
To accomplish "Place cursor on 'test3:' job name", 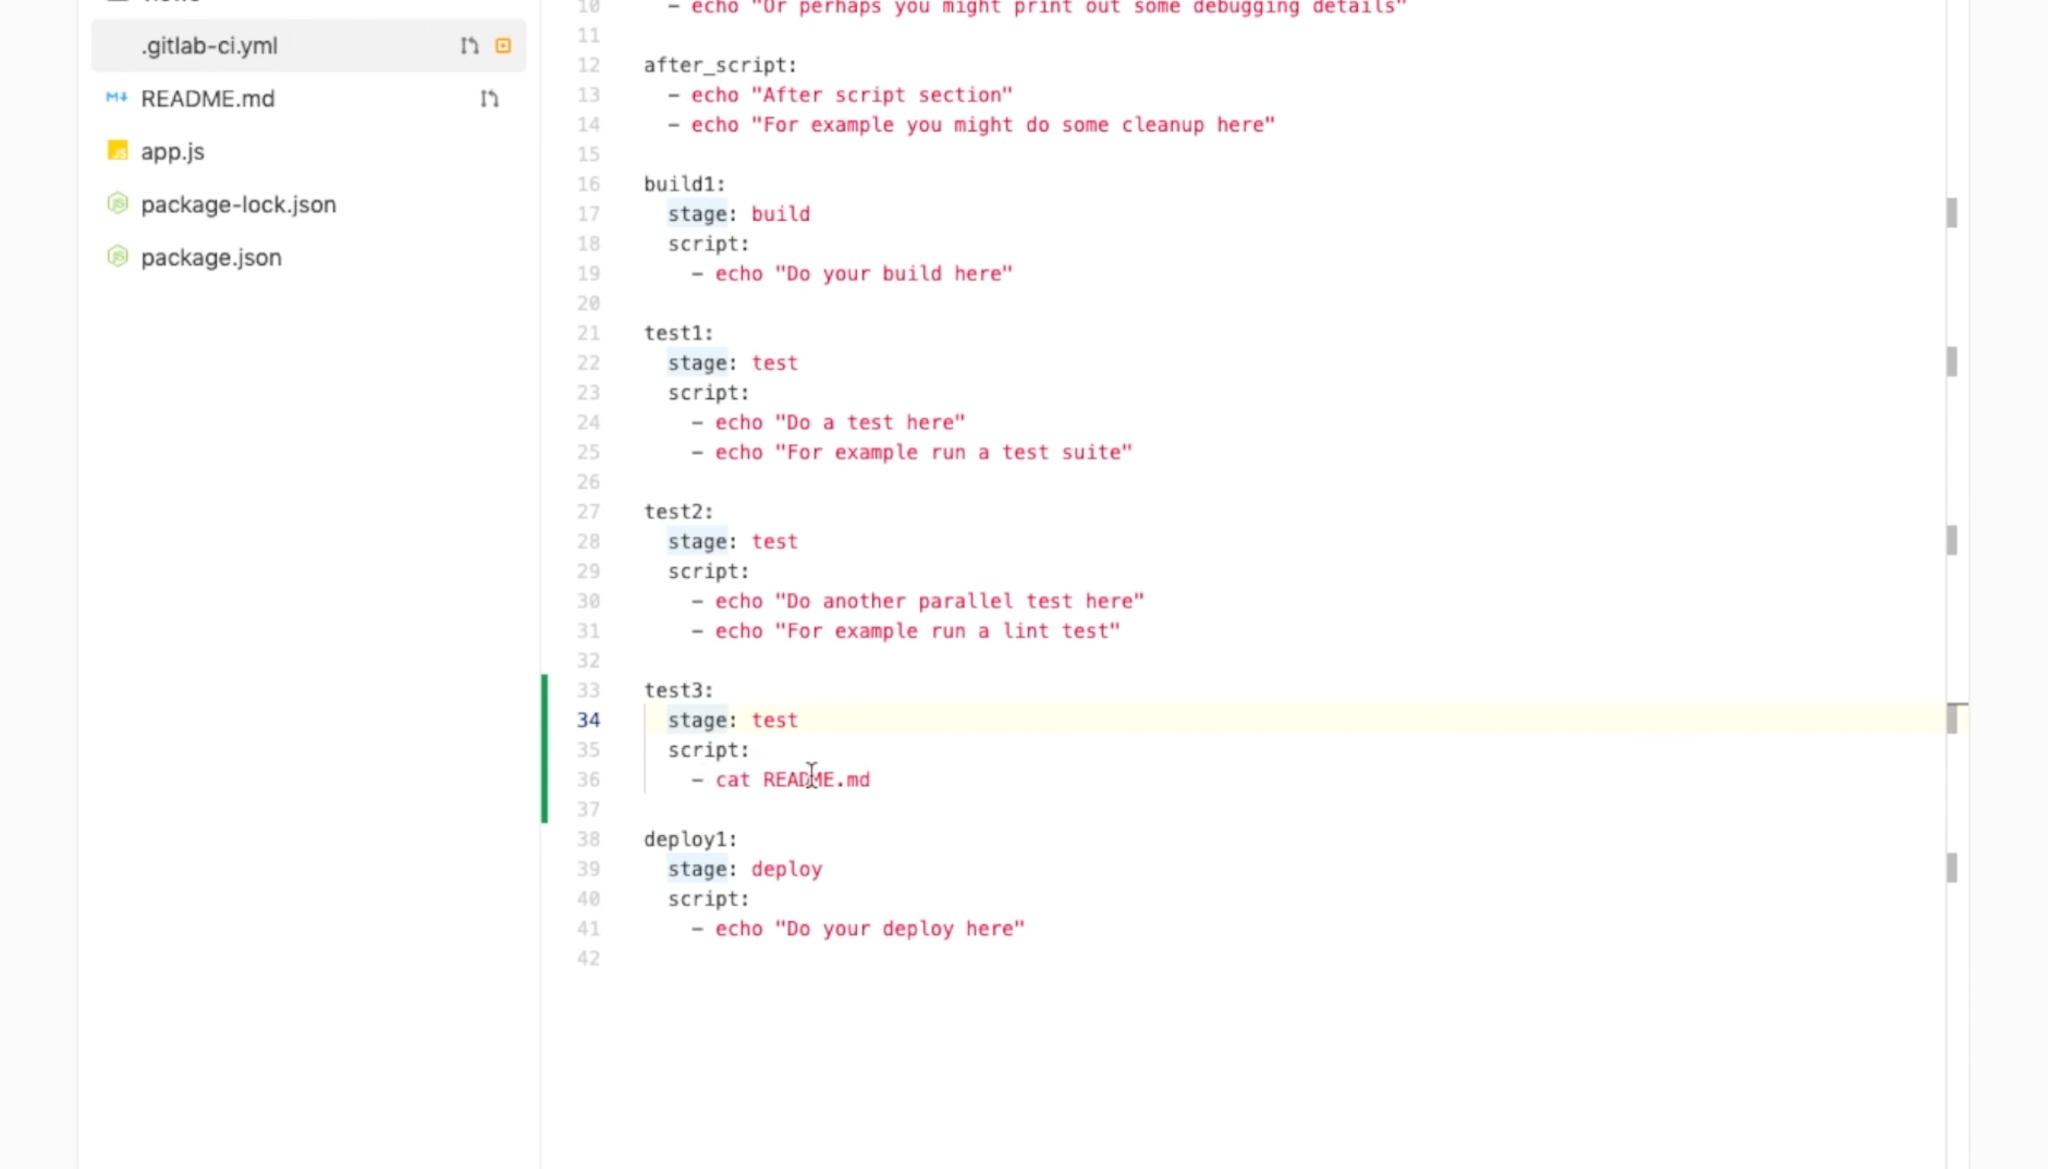I will [678, 690].
